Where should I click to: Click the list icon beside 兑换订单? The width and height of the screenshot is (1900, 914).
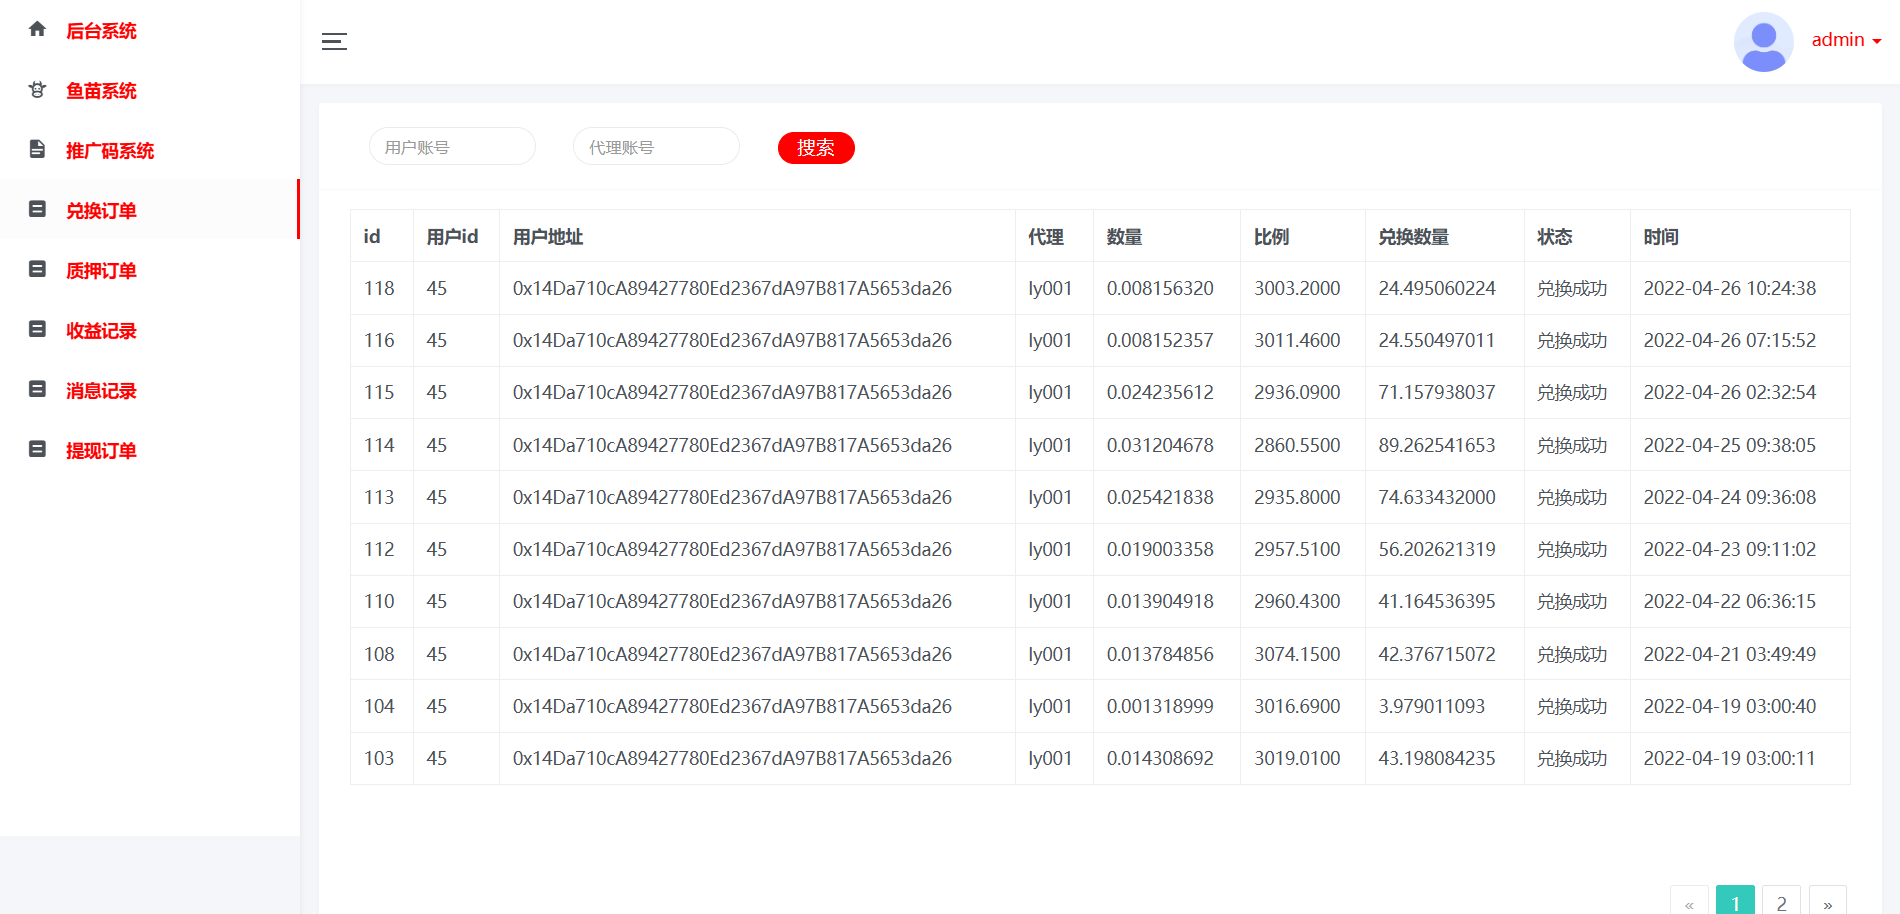coord(37,210)
